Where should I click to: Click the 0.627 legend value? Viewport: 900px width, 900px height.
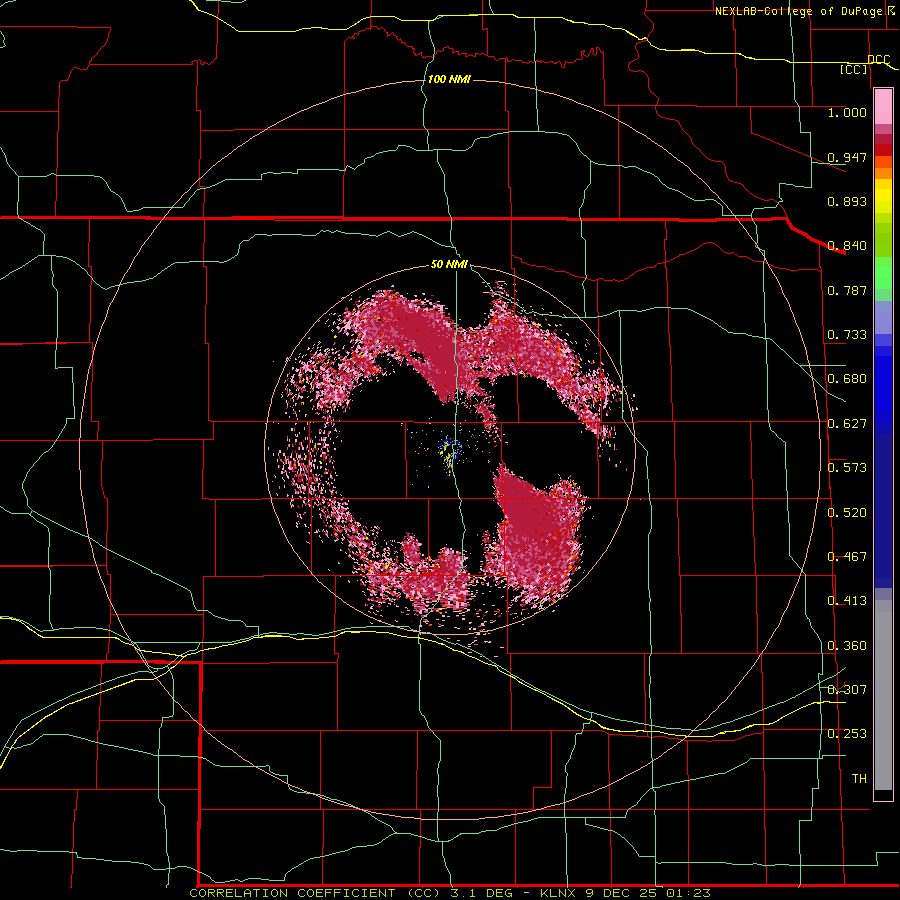coord(847,424)
